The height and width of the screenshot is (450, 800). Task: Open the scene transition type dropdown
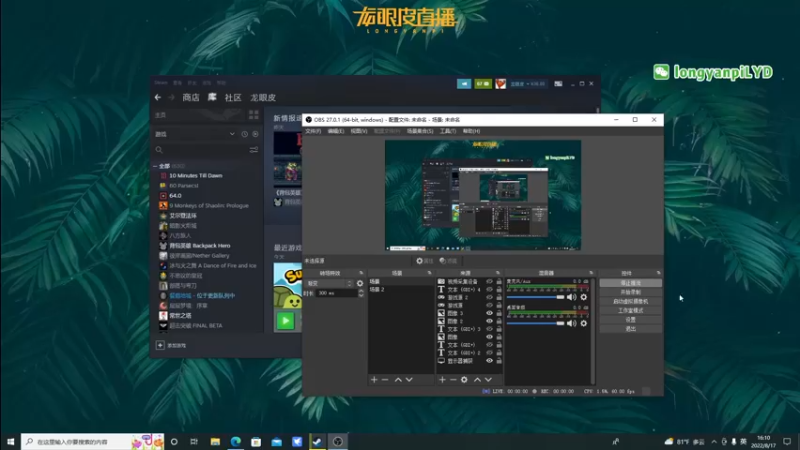[329, 283]
